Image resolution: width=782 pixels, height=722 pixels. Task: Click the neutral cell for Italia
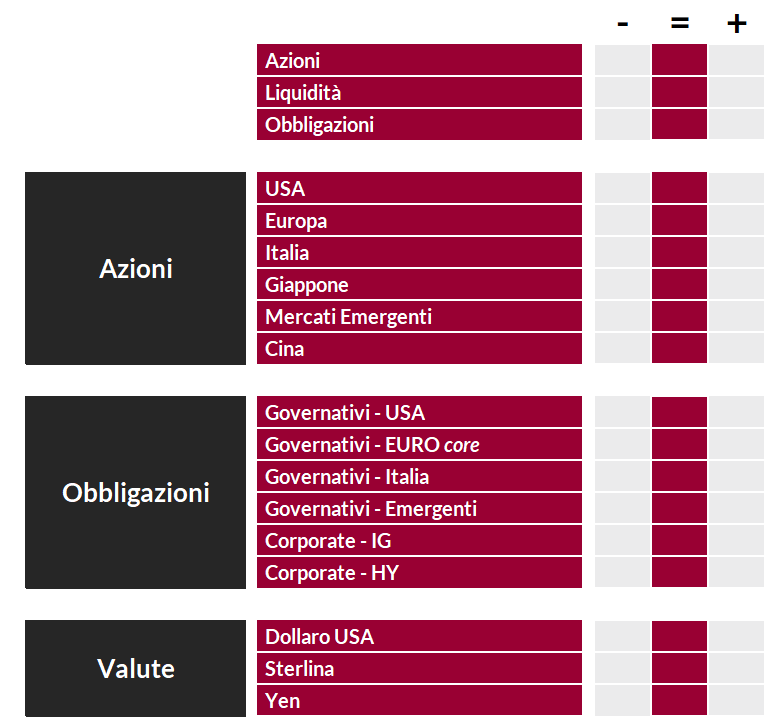click(x=679, y=252)
